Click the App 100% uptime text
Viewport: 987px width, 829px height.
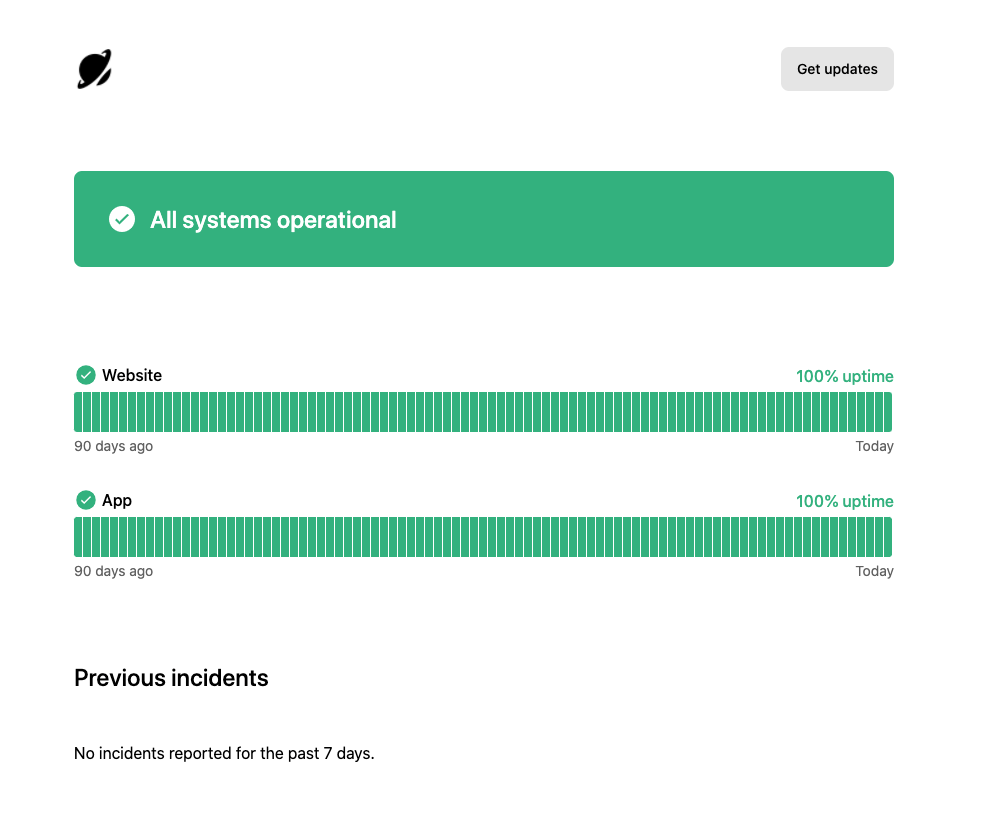click(x=845, y=502)
